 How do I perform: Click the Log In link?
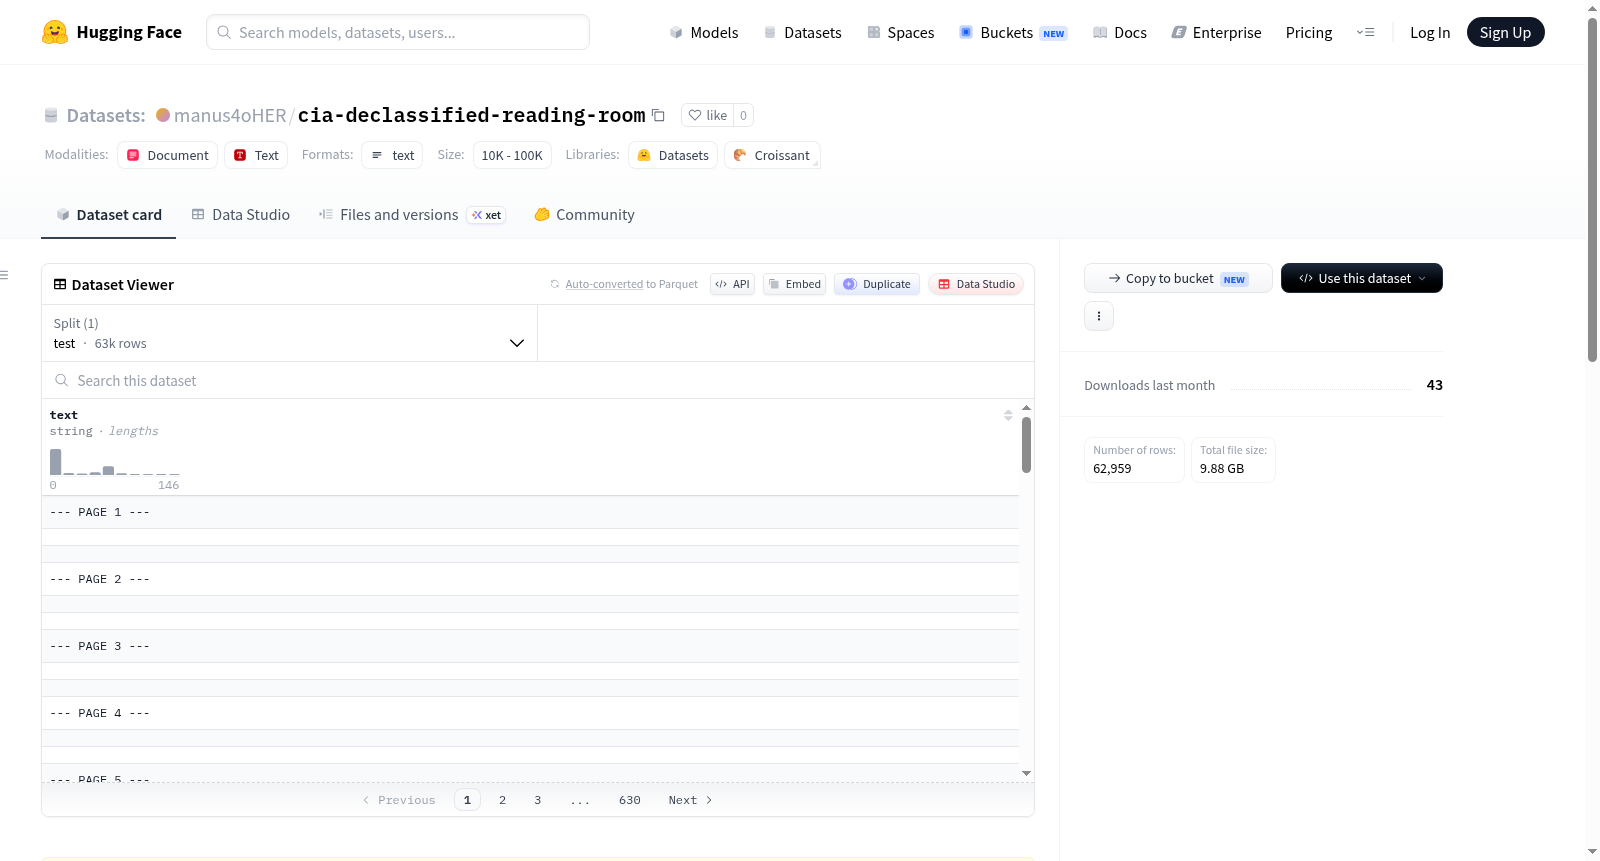(x=1430, y=32)
